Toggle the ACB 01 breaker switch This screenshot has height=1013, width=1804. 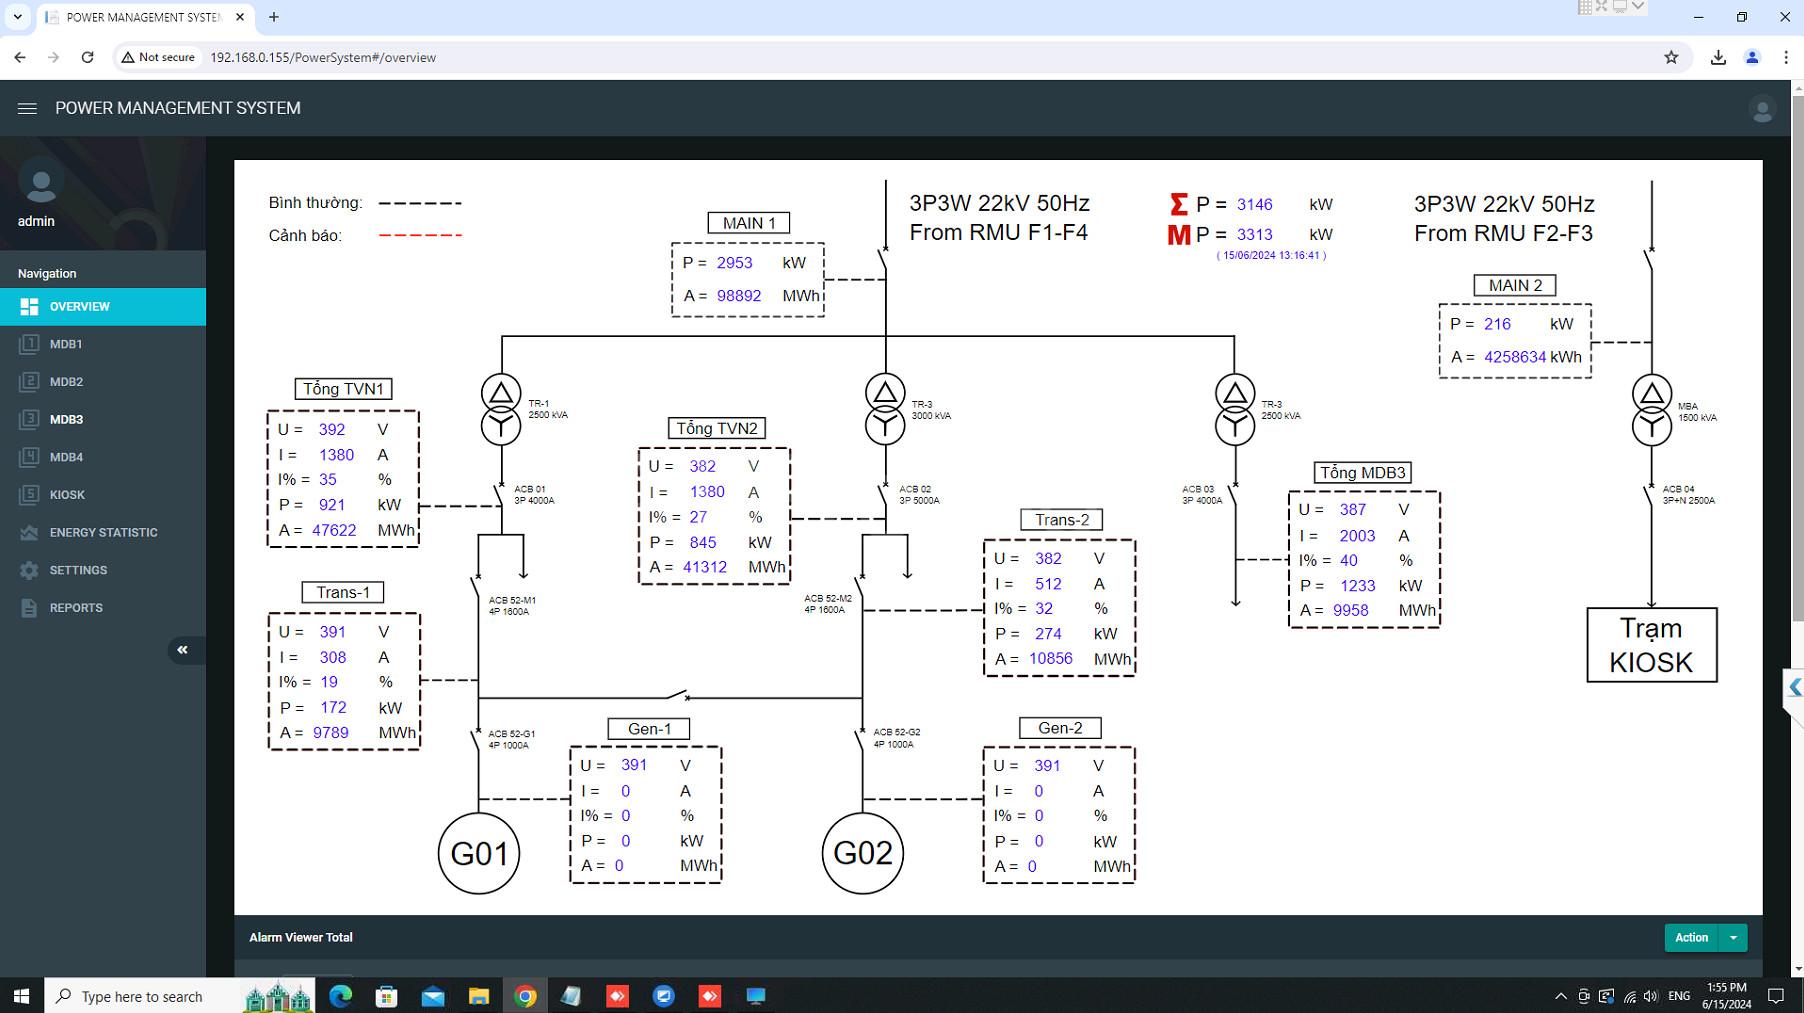(x=499, y=494)
